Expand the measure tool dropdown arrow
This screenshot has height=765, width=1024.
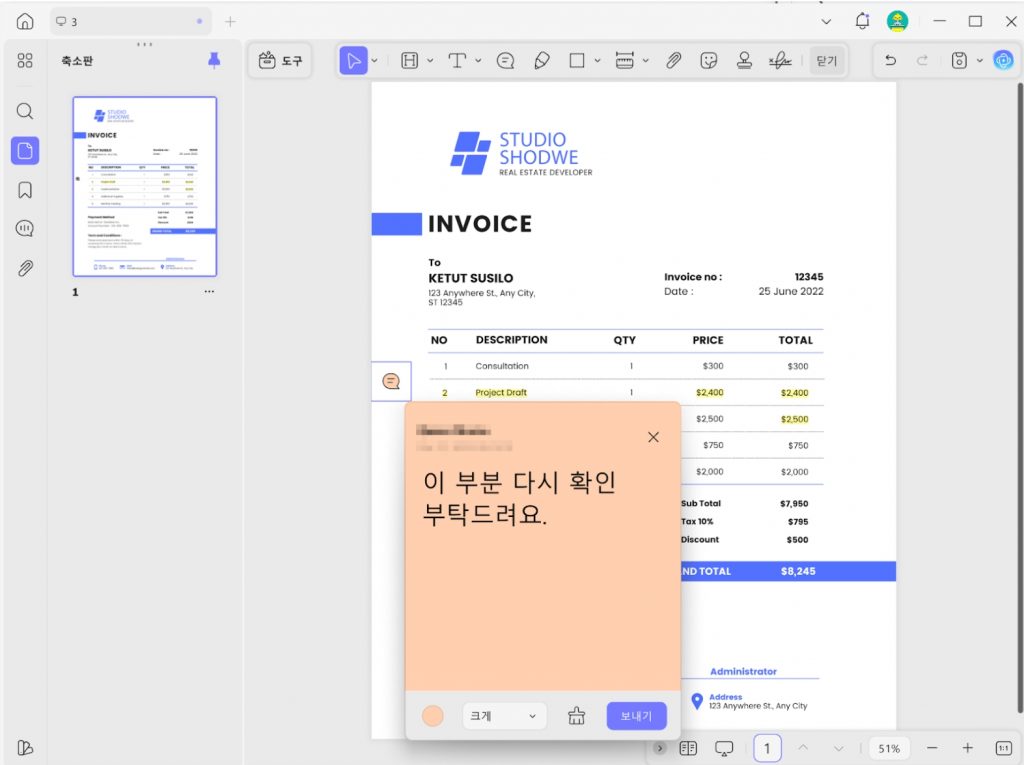pyautogui.click(x=645, y=61)
